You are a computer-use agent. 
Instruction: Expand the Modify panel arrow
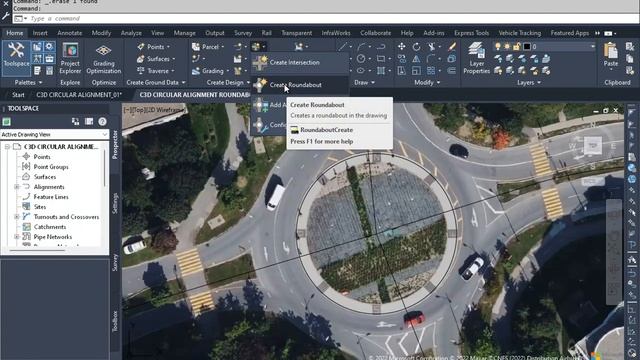(x=438, y=83)
